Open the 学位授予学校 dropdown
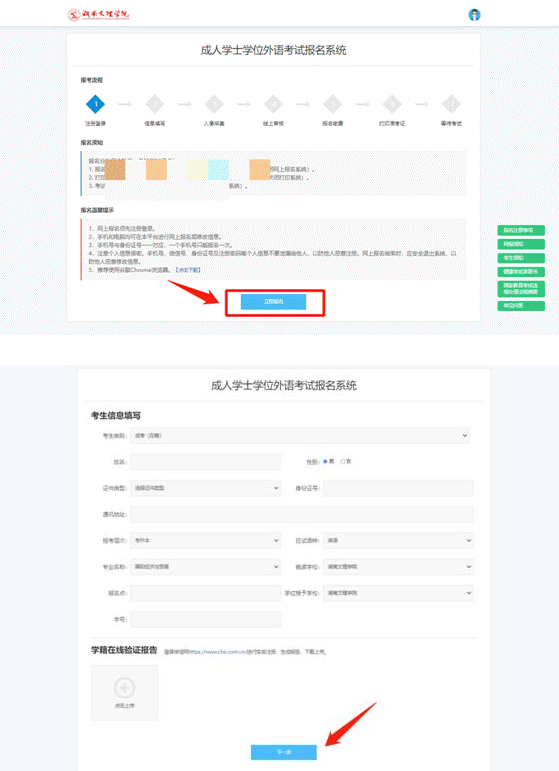 398,593
